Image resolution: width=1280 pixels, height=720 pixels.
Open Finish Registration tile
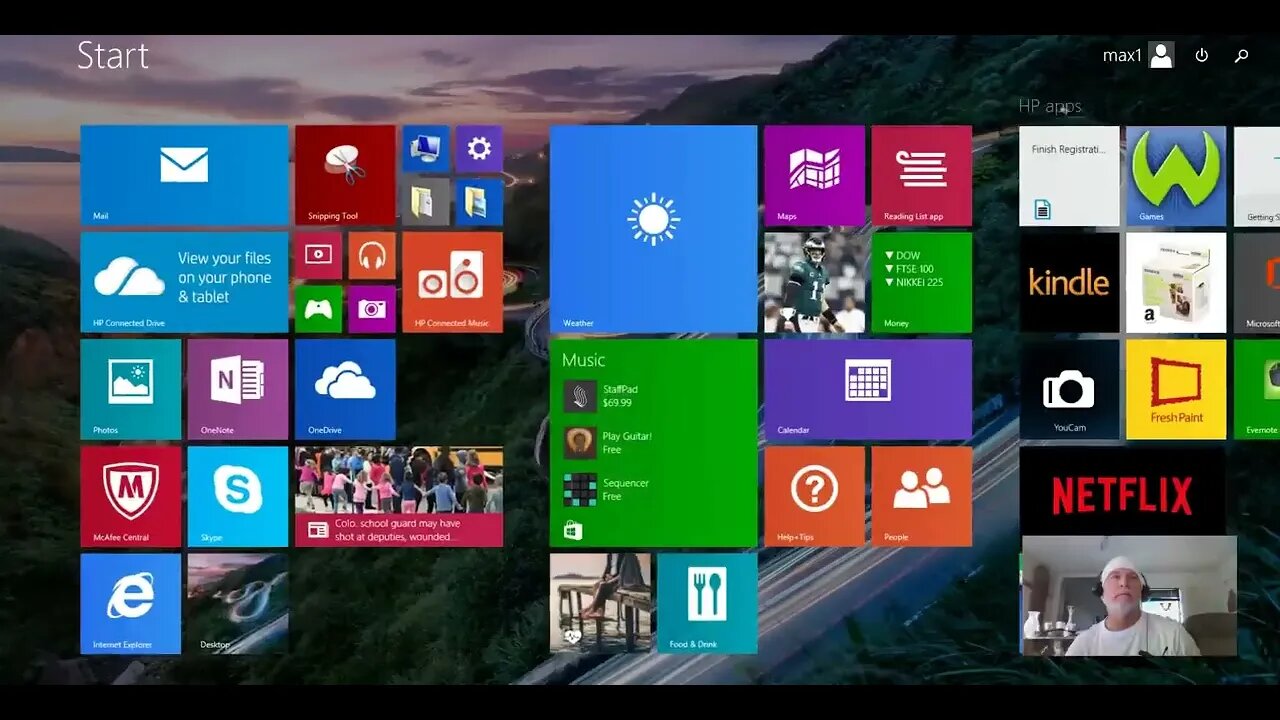(1069, 176)
